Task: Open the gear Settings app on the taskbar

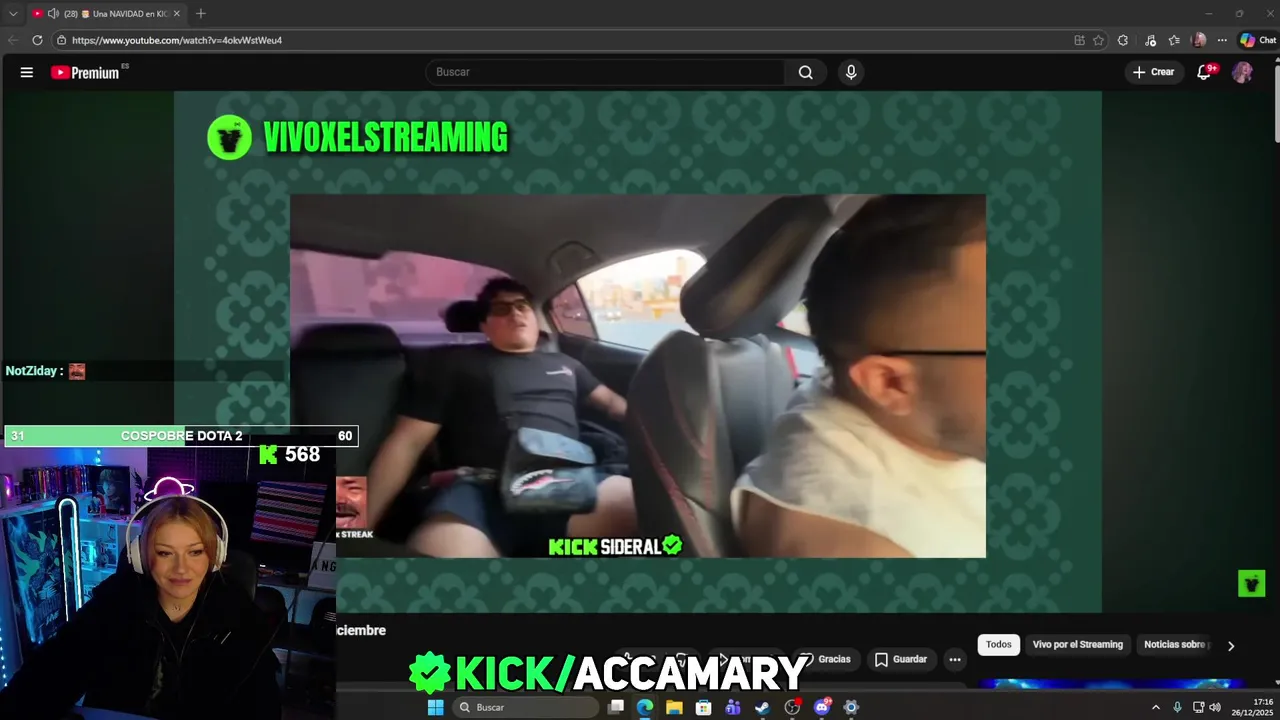Action: tap(851, 707)
